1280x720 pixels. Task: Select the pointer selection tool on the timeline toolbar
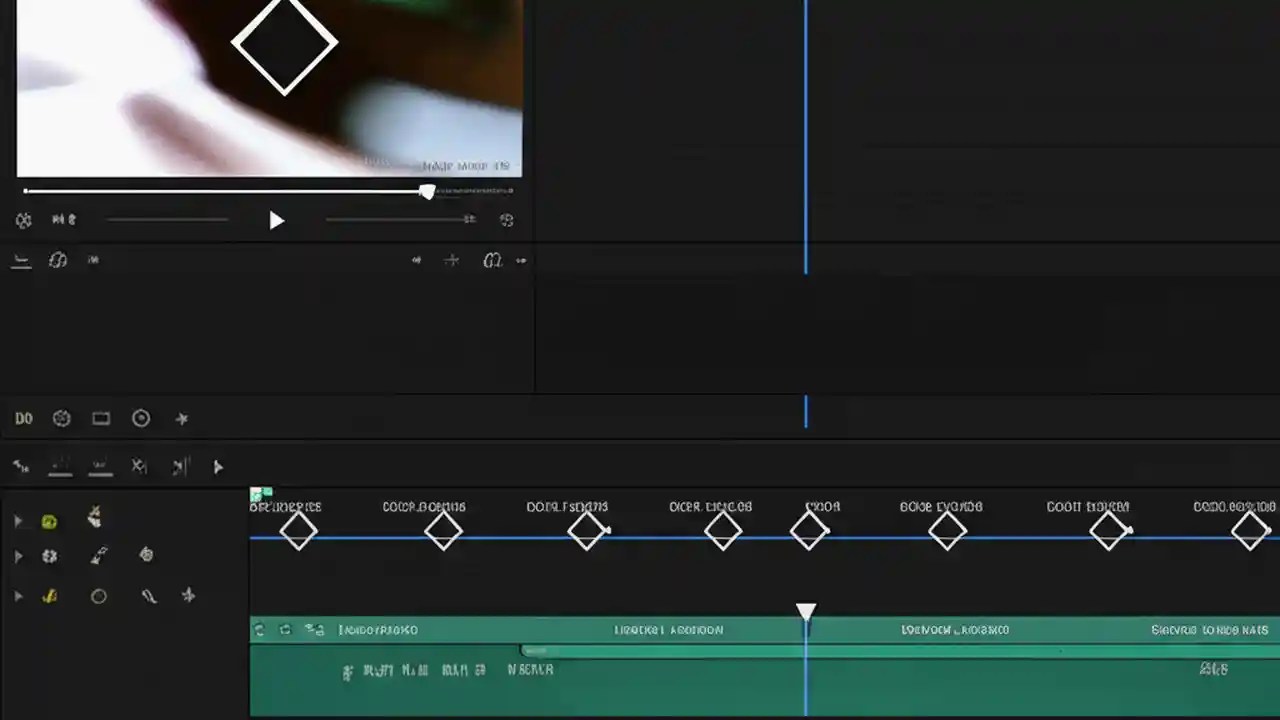pos(218,467)
